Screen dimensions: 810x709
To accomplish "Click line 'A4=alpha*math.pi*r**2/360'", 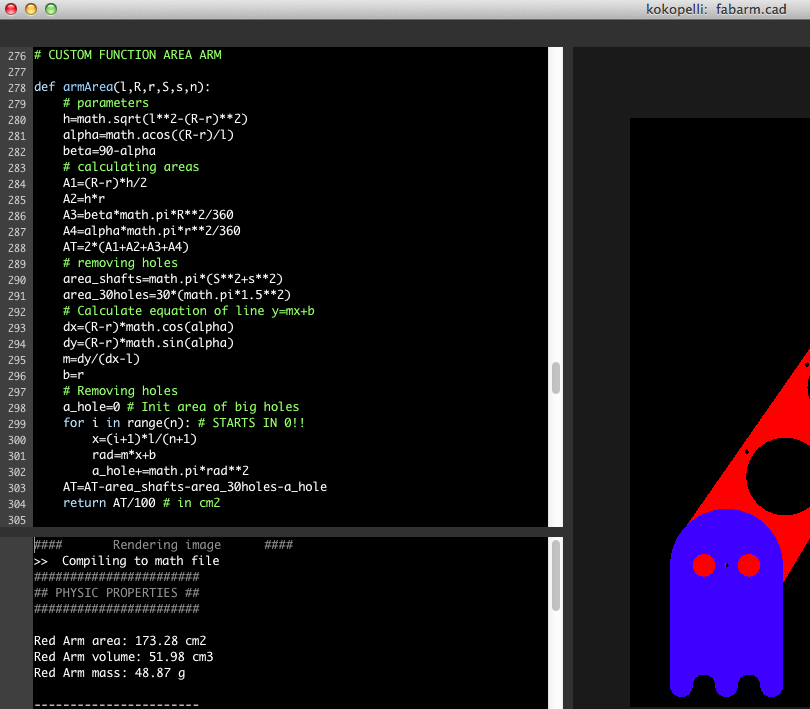I will [151, 231].
